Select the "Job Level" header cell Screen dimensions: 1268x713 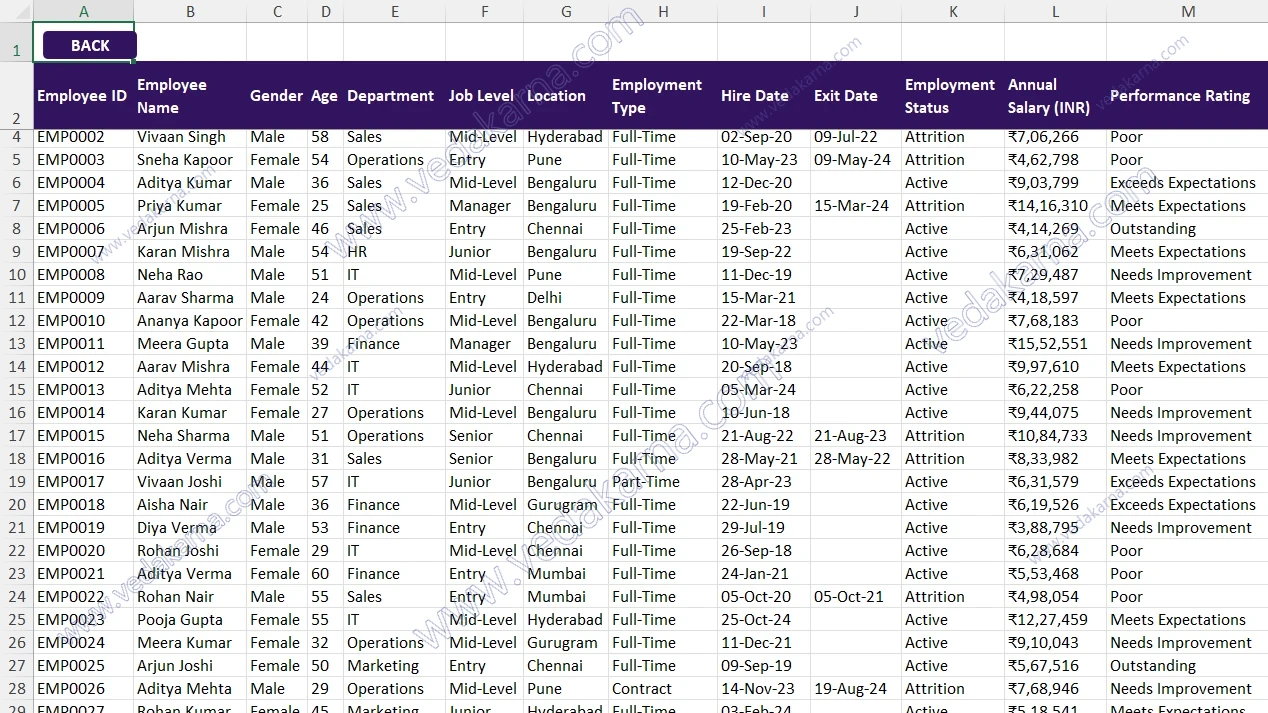point(485,96)
